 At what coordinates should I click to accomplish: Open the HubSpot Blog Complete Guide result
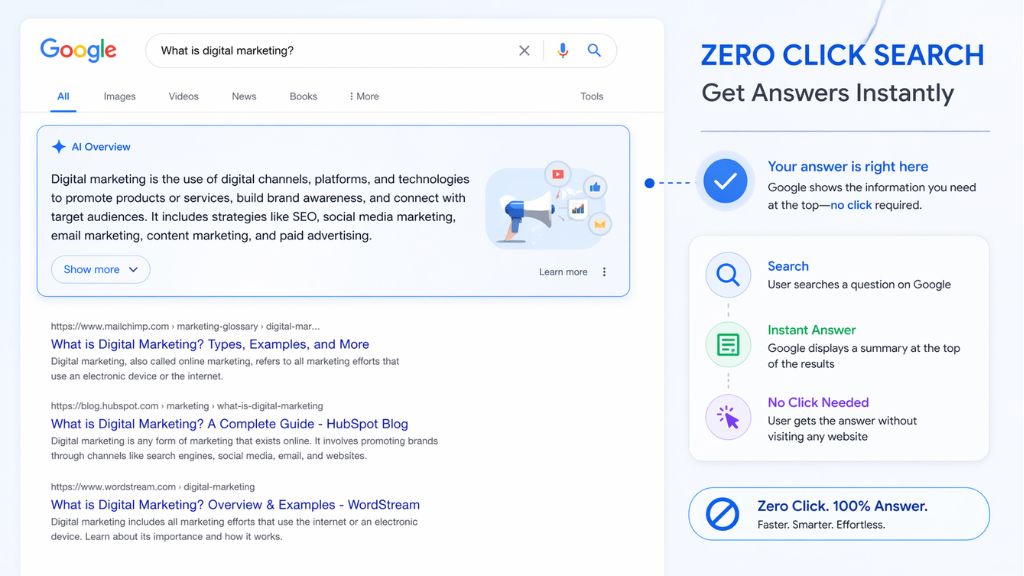point(229,424)
